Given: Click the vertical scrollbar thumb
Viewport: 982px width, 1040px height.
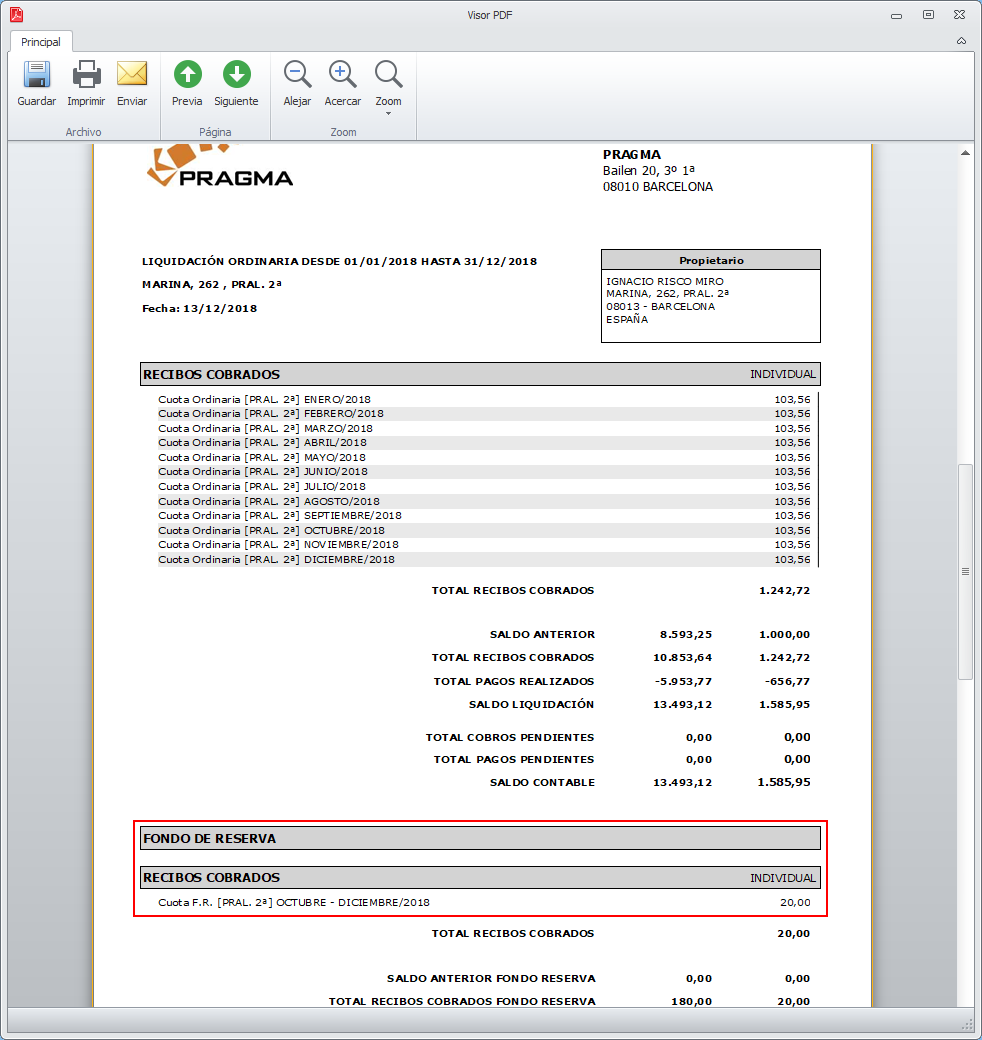Looking at the screenshot, I should point(965,571).
